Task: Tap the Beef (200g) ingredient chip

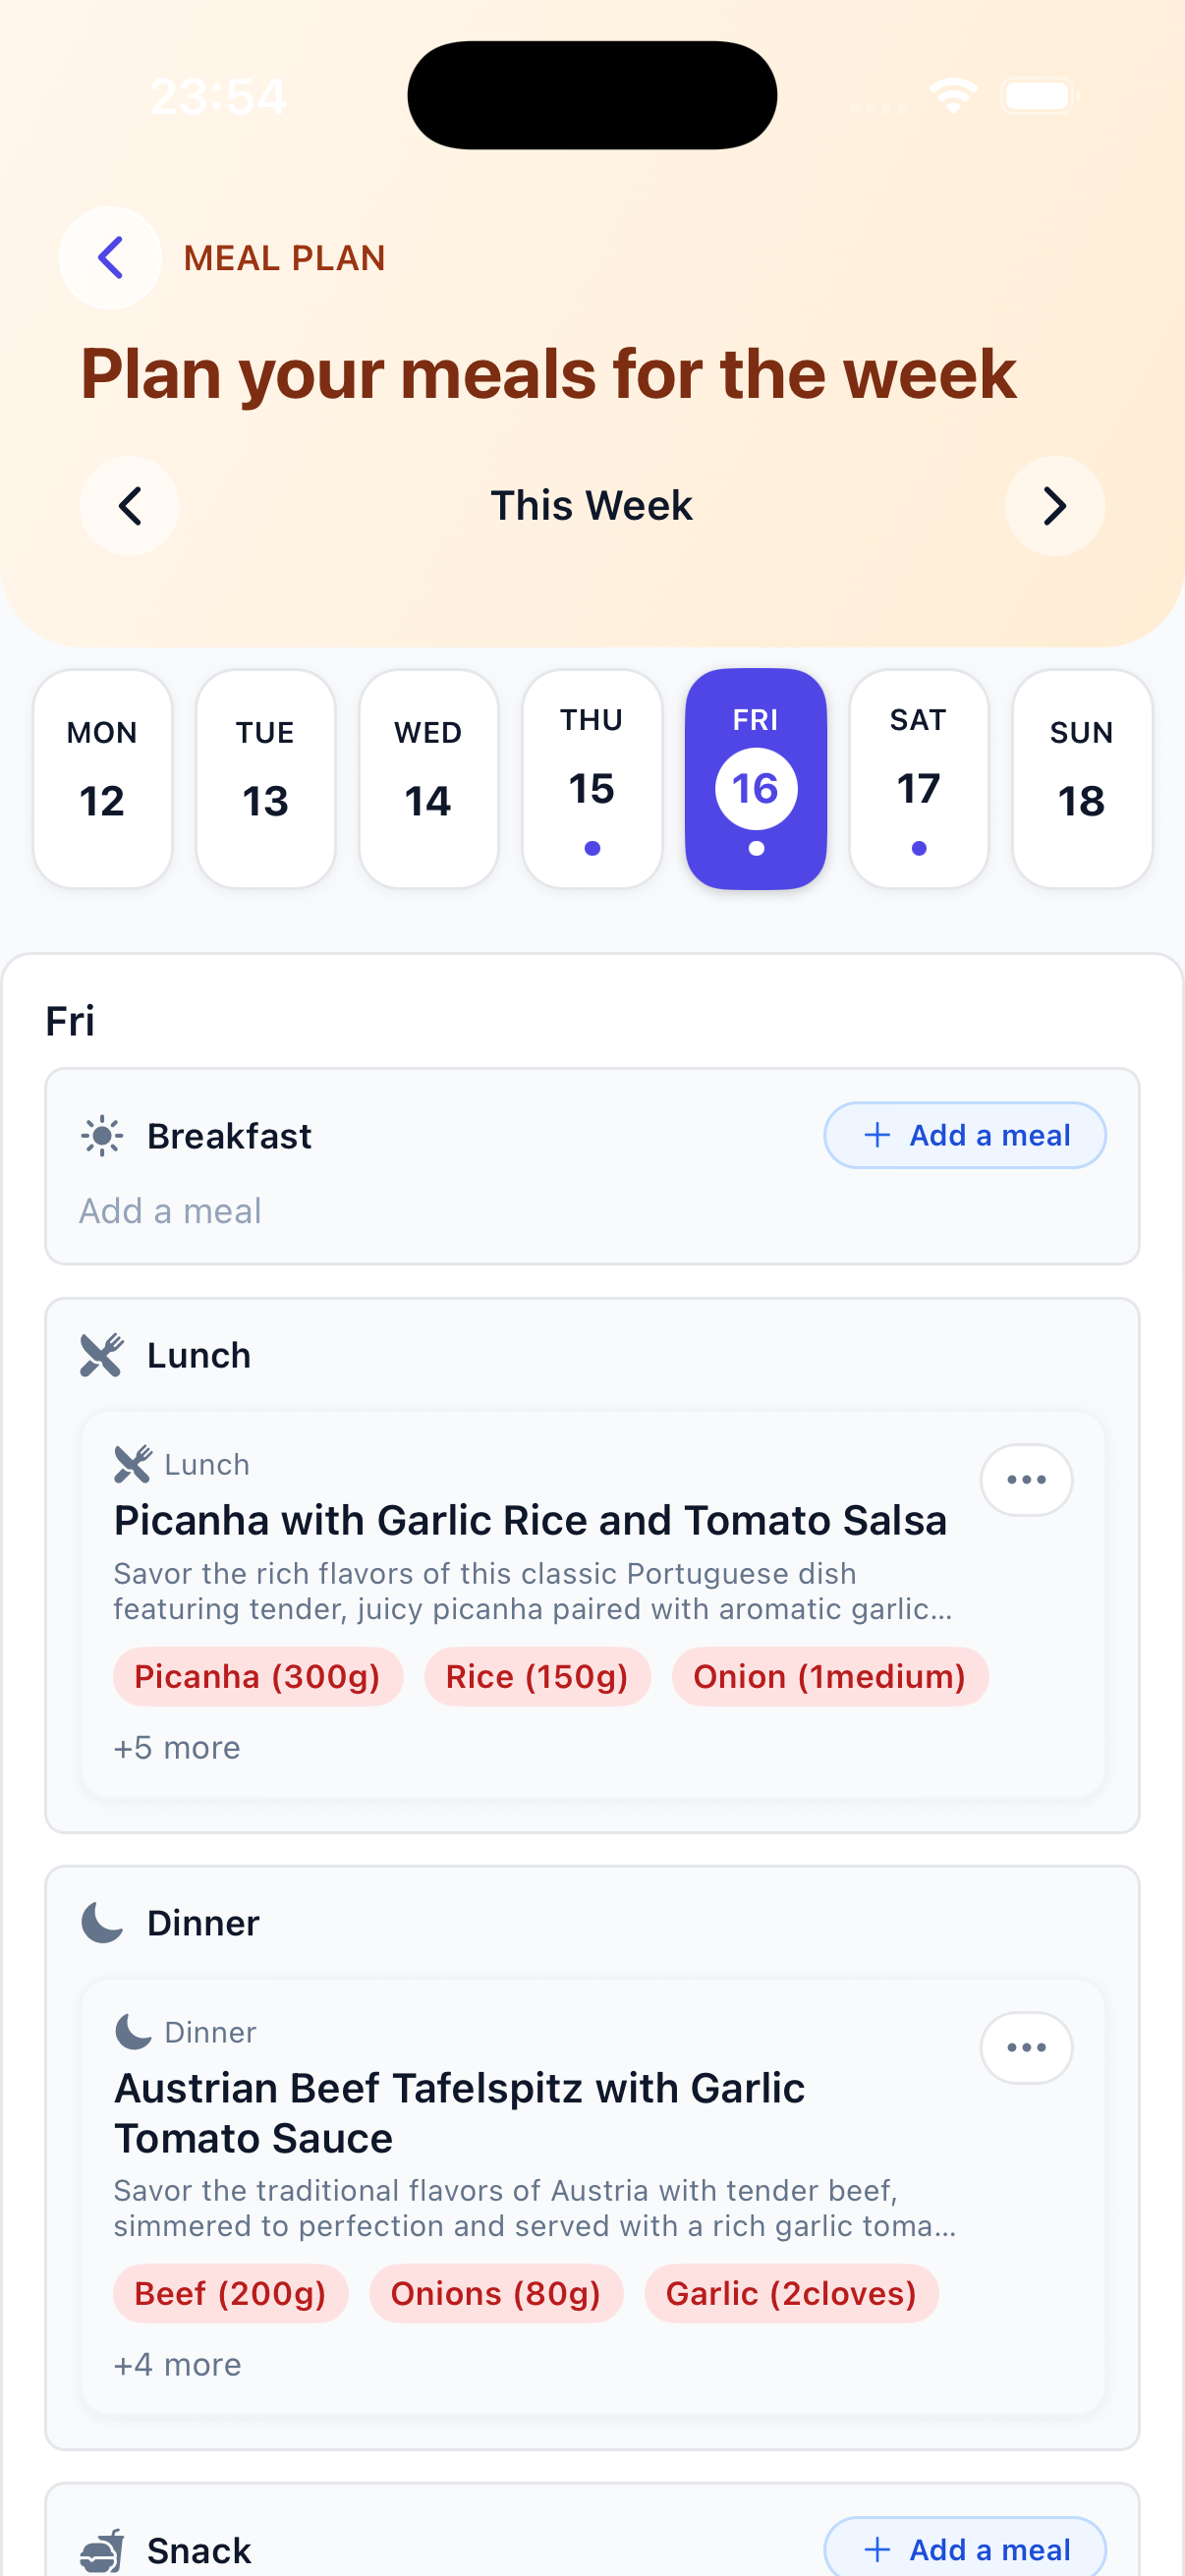Action: click(x=230, y=2293)
